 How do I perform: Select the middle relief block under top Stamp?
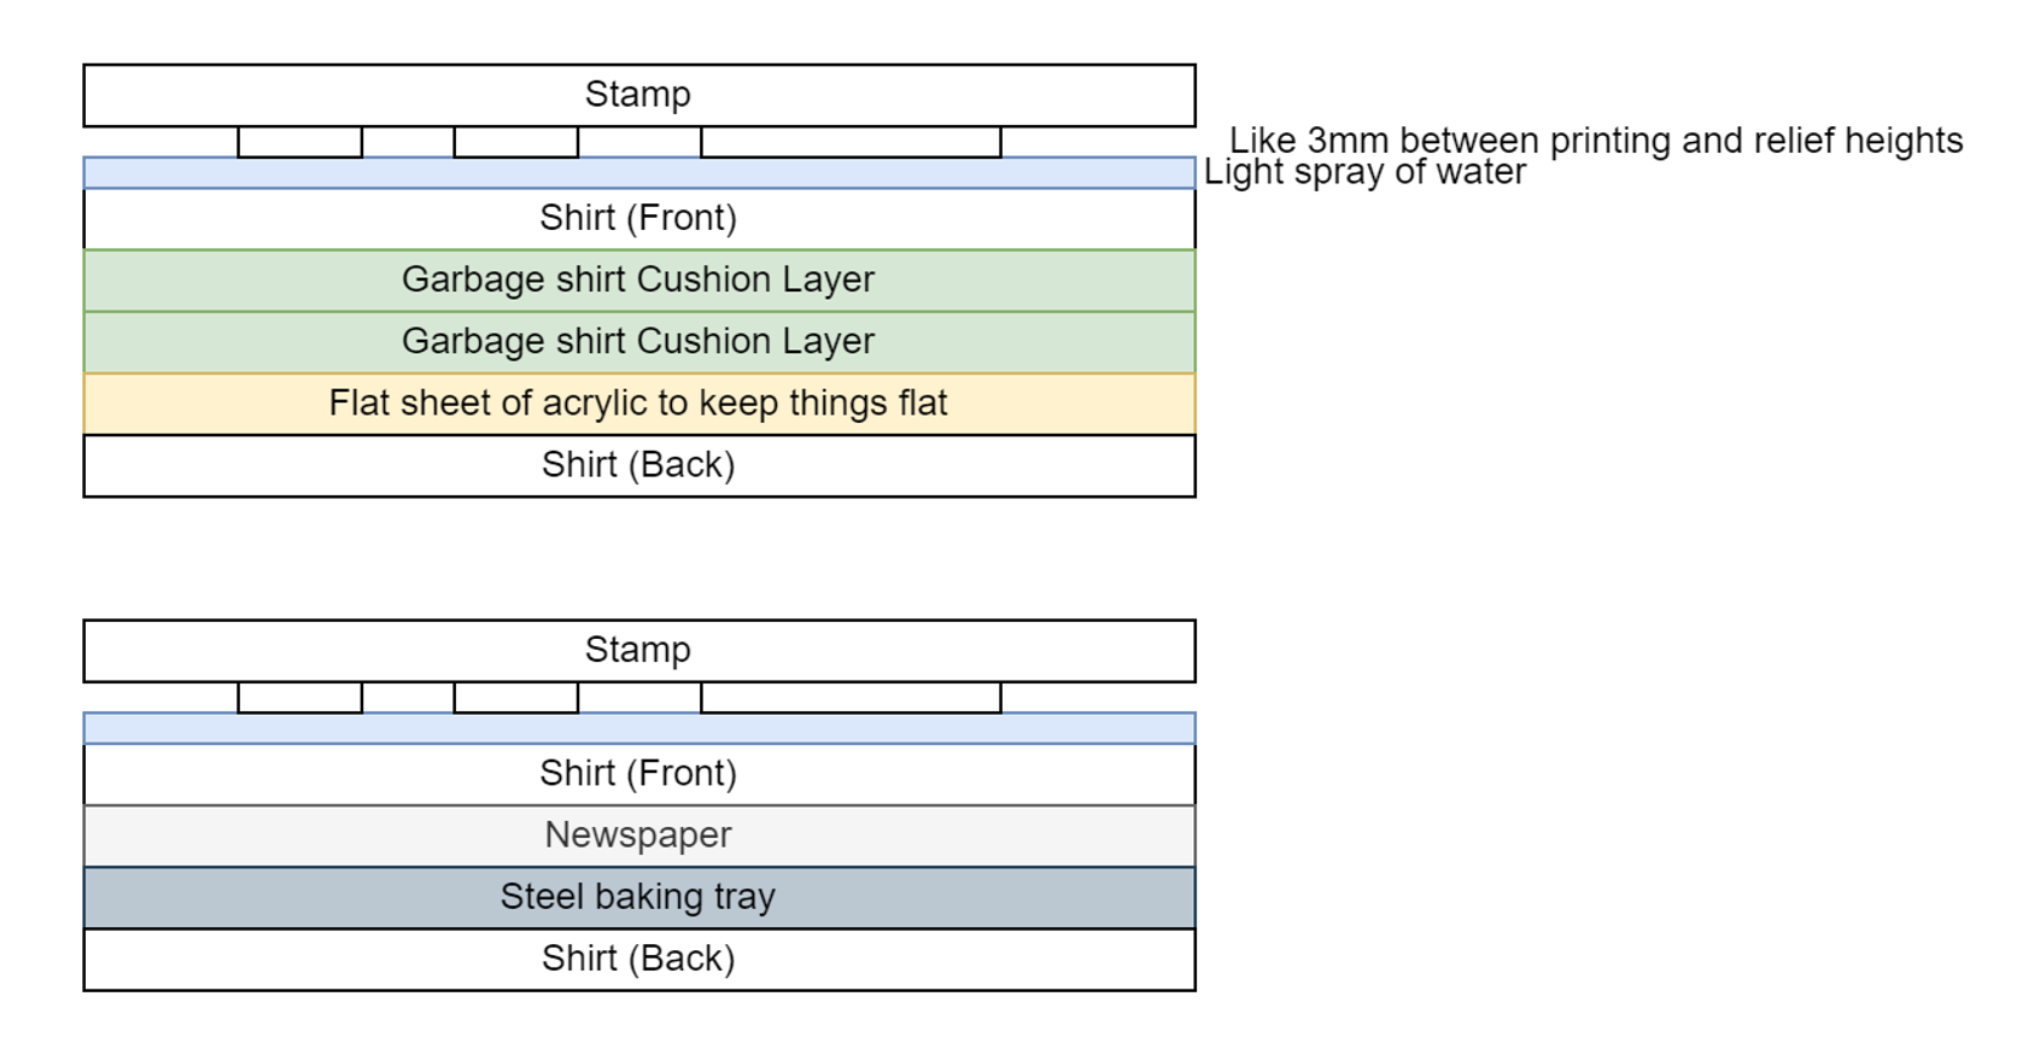pyautogui.click(x=516, y=142)
